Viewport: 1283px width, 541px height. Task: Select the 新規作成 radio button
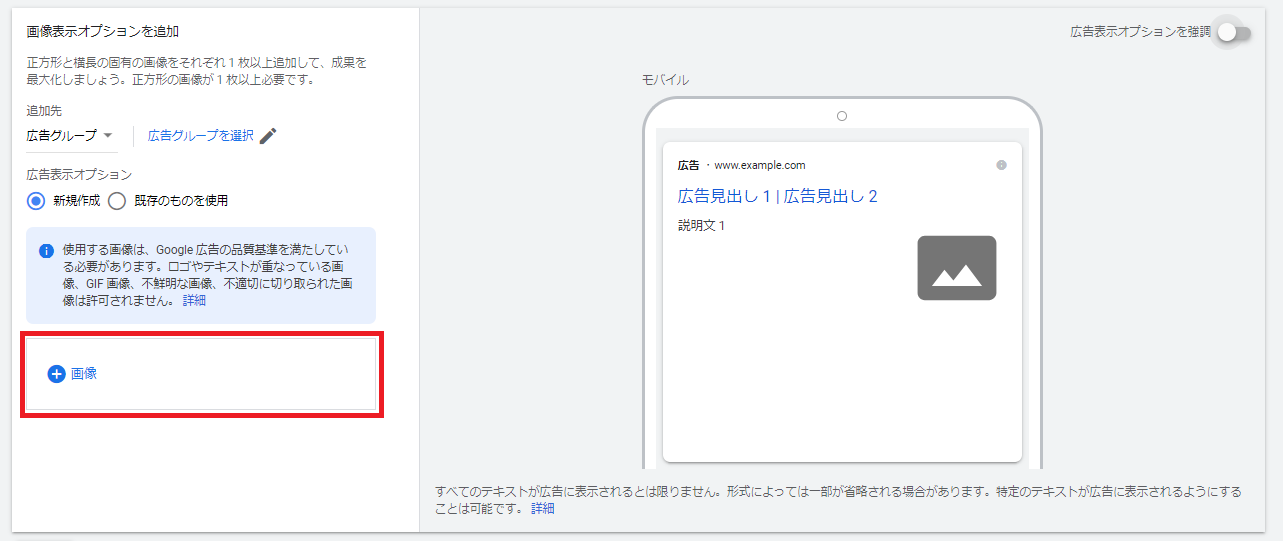pyautogui.click(x=36, y=200)
